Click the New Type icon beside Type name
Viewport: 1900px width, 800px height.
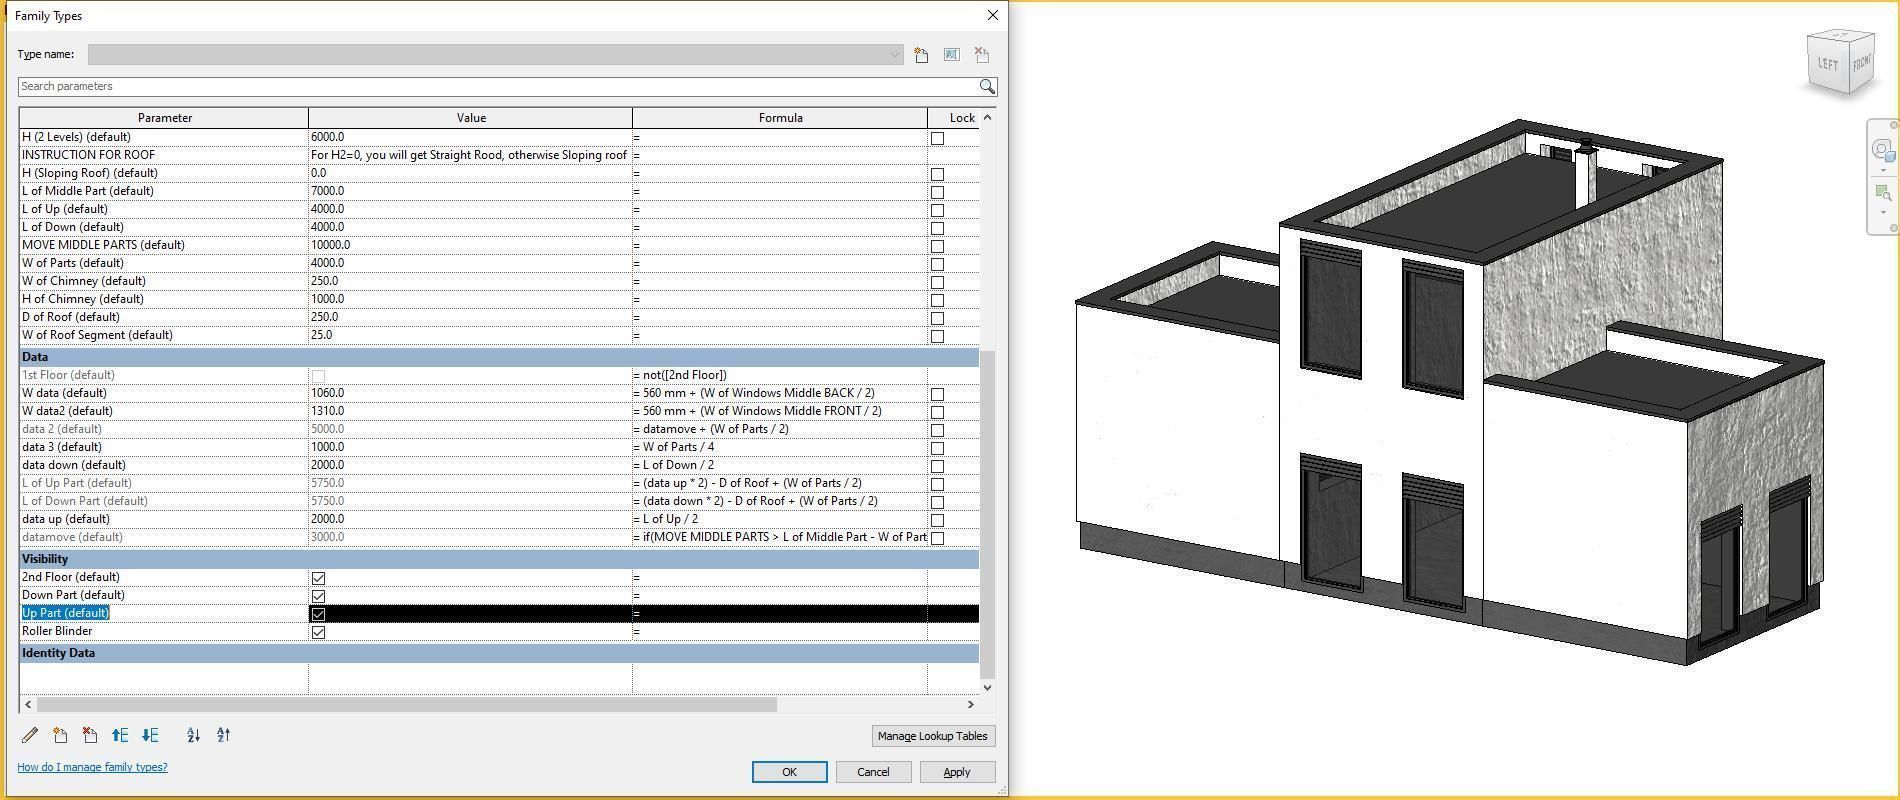pos(921,55)
